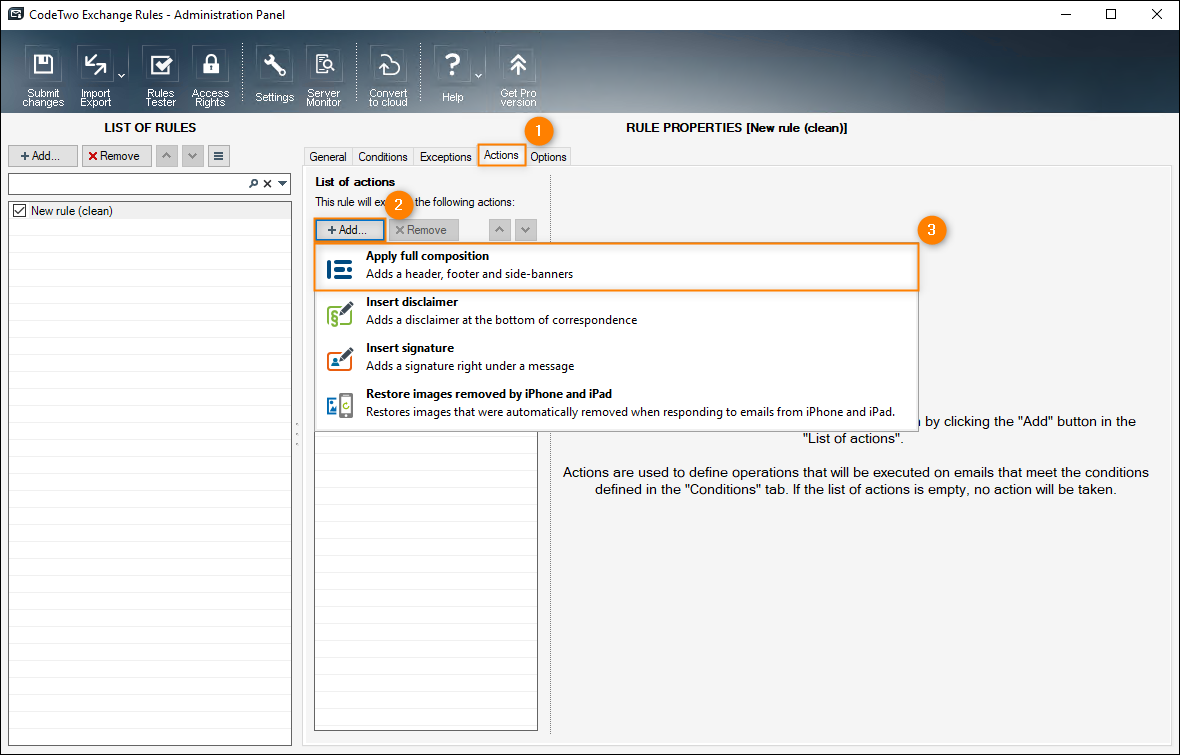Open the Server Monitor

point(324,77)
